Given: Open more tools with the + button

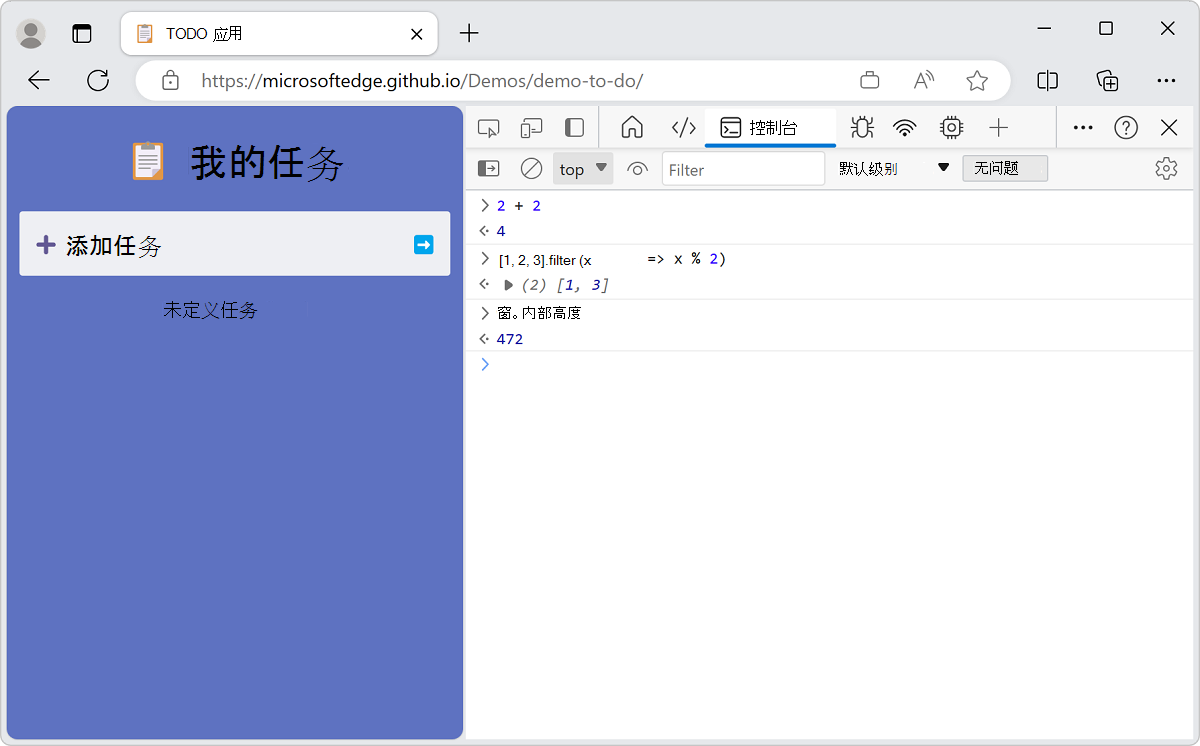Looking at the screenshot, I should tap(998, 127).
